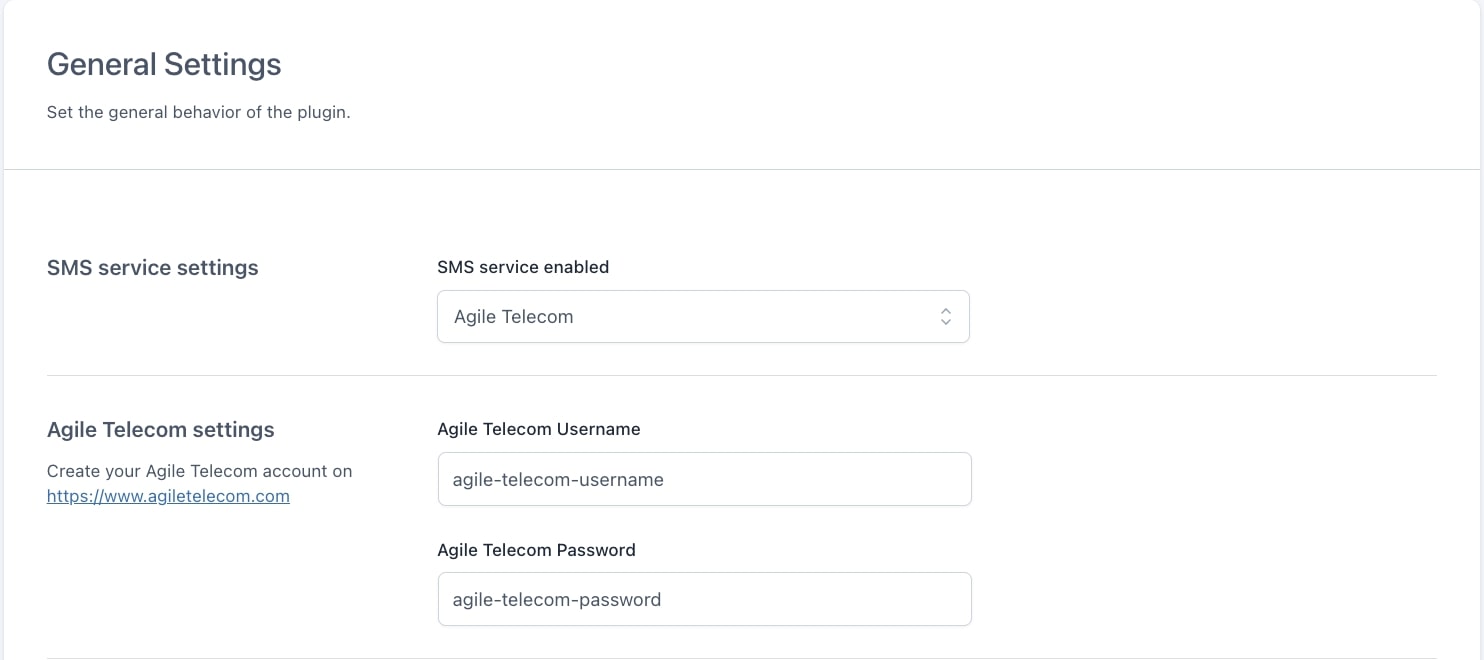
Task: Select the 'Agile Telecom' value shown in the combo box
Action: coord(514,317)
